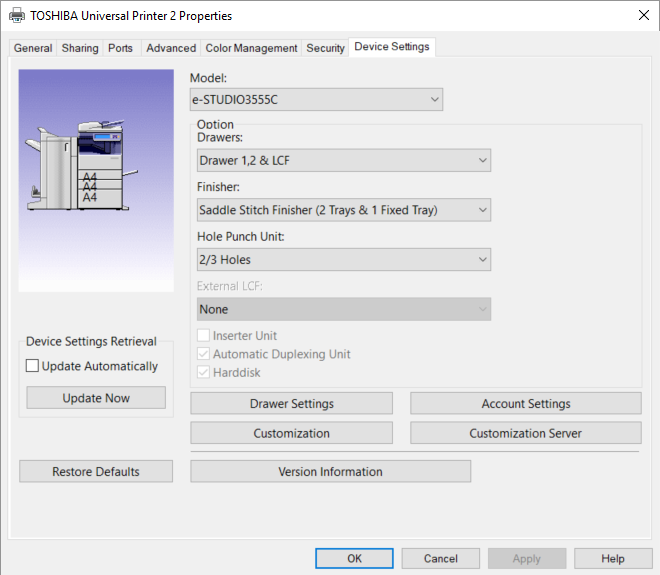Screen dimensions: 660x575
Task: Open the Sharing tab
Action: [80, 48]
